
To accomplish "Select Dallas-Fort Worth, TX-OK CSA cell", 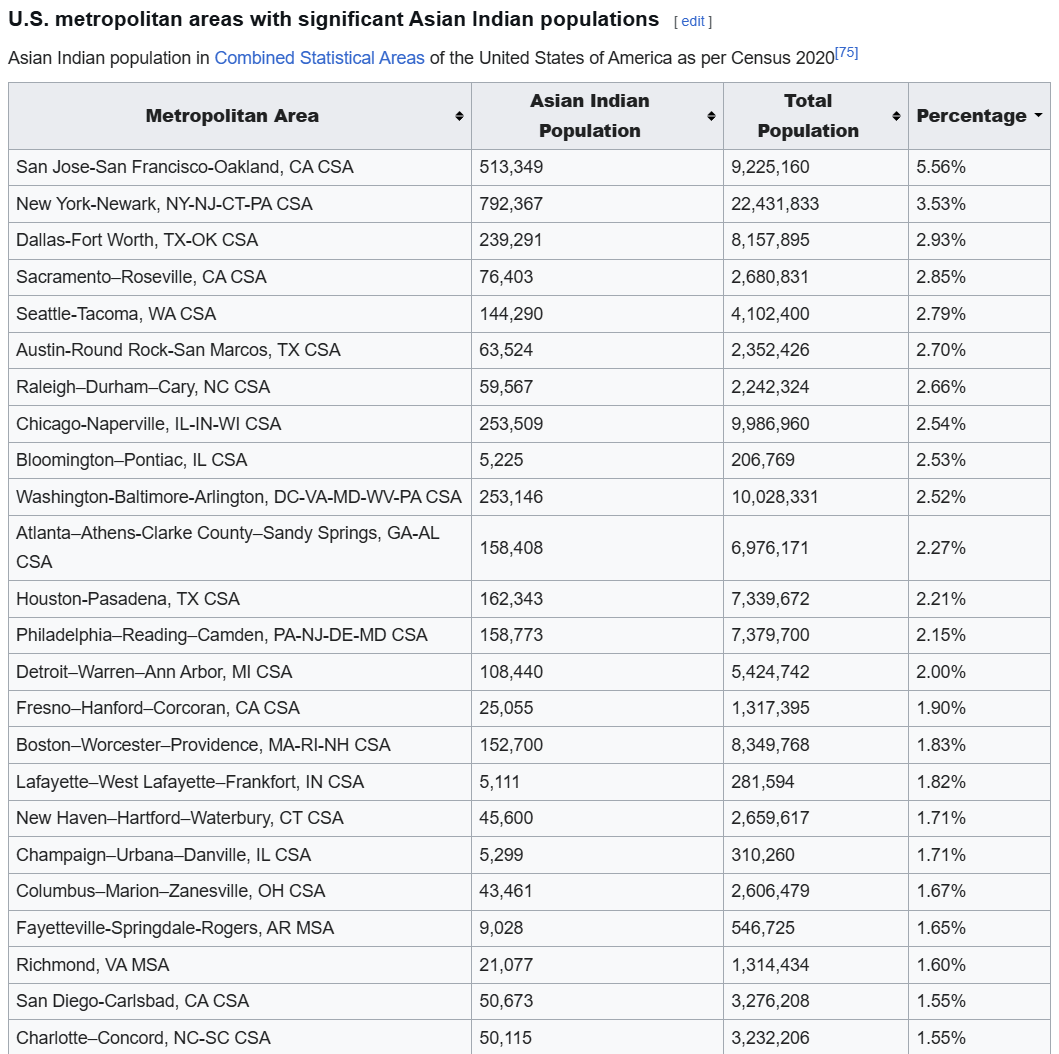I will coord(240,240).
